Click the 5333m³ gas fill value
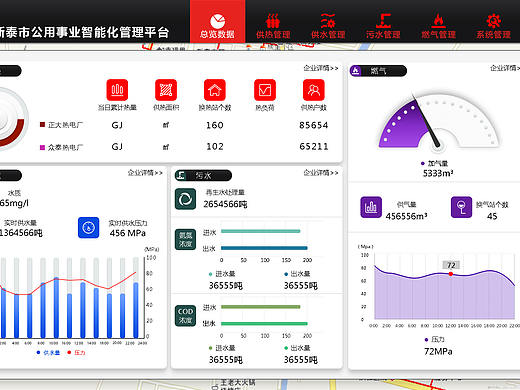The height and width of the screenshot is (390, 520). coord(438,174)
